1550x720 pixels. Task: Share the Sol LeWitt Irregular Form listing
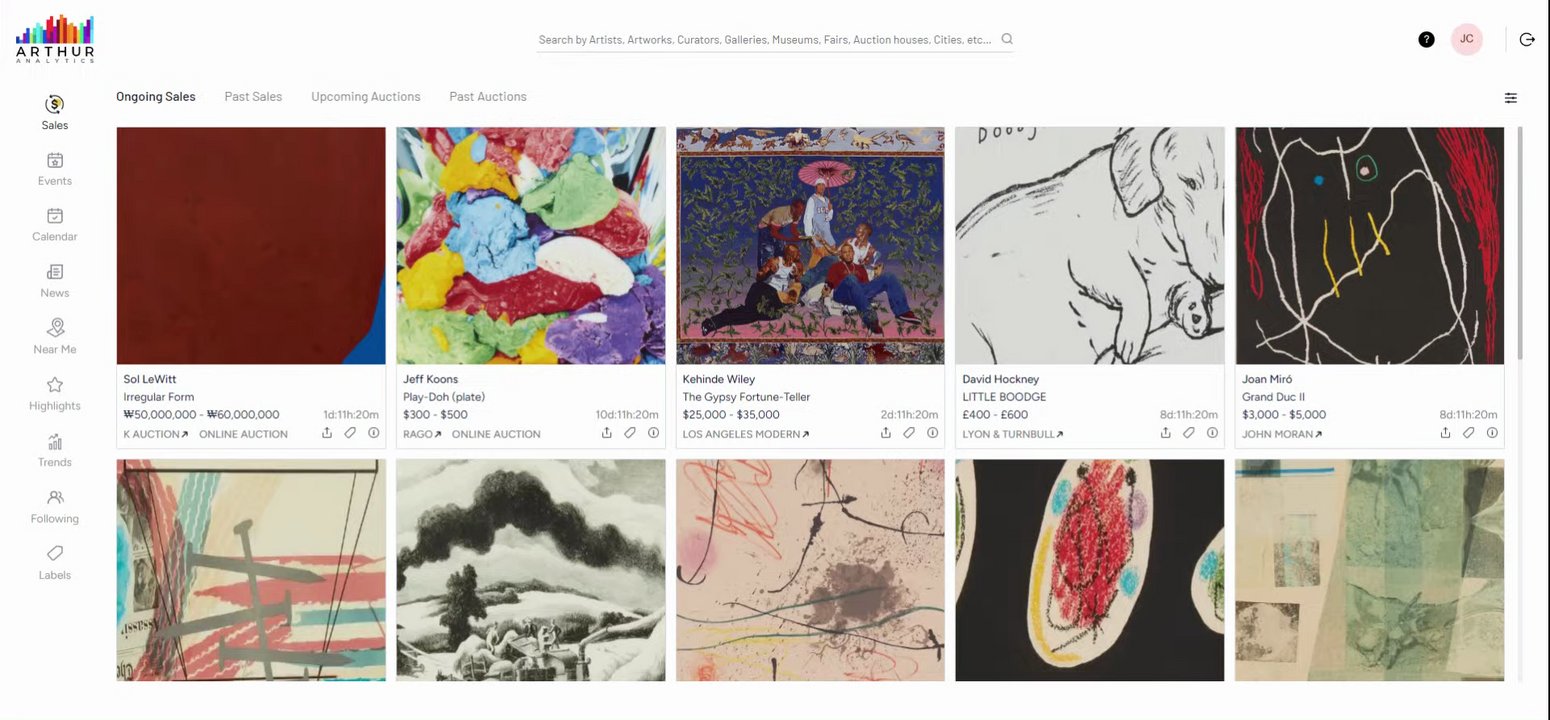click(327, 433)
